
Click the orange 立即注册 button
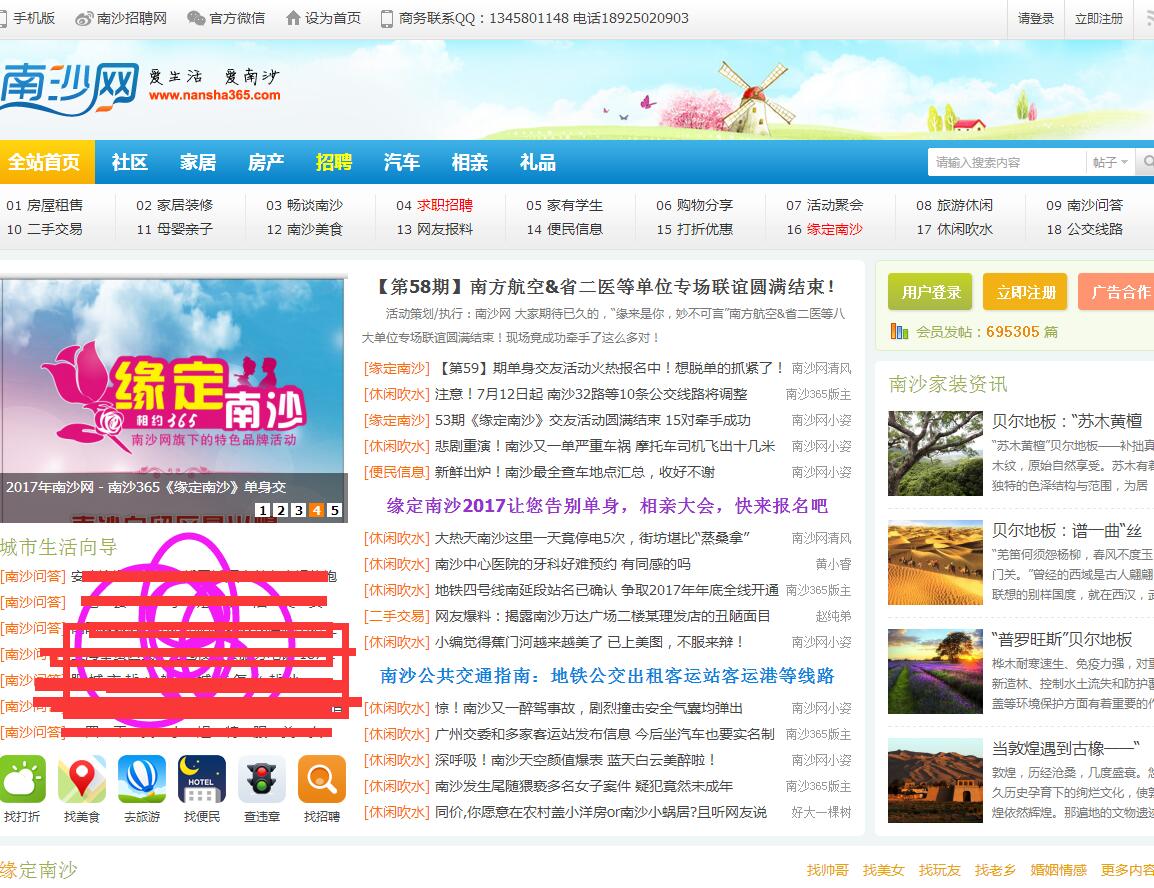[x=1025, y=292]
